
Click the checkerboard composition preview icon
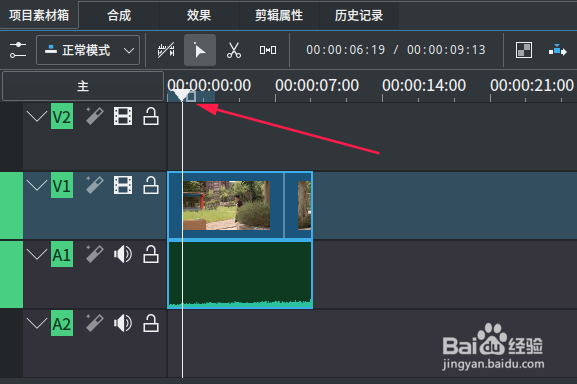[x=524, y=50]
